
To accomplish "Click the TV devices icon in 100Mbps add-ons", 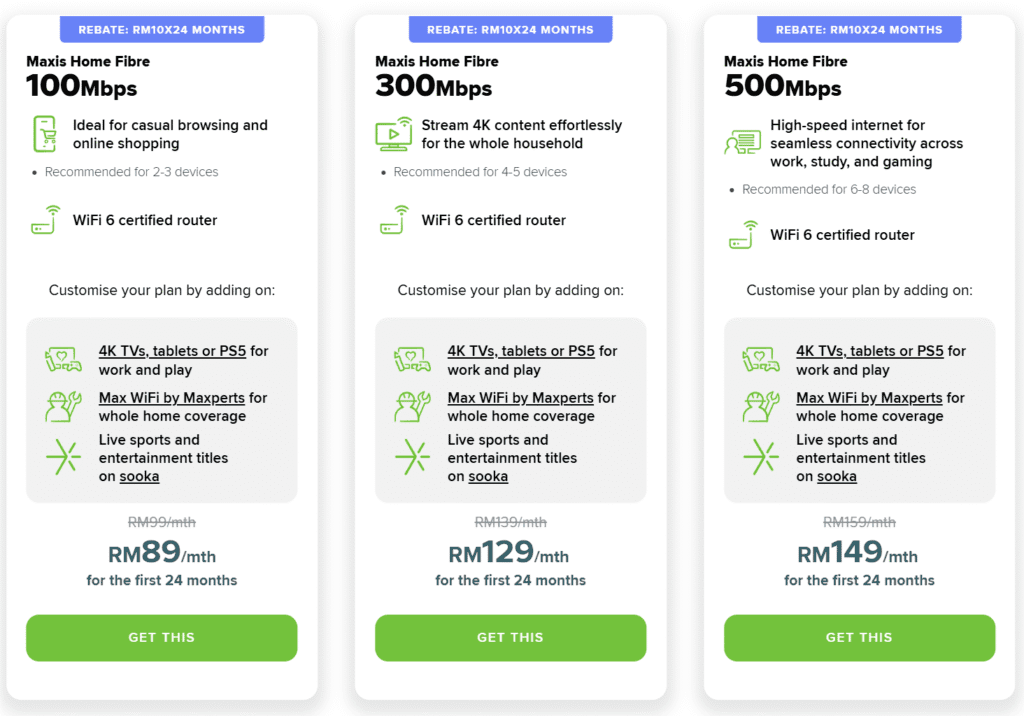I will [x=64, y=358].
